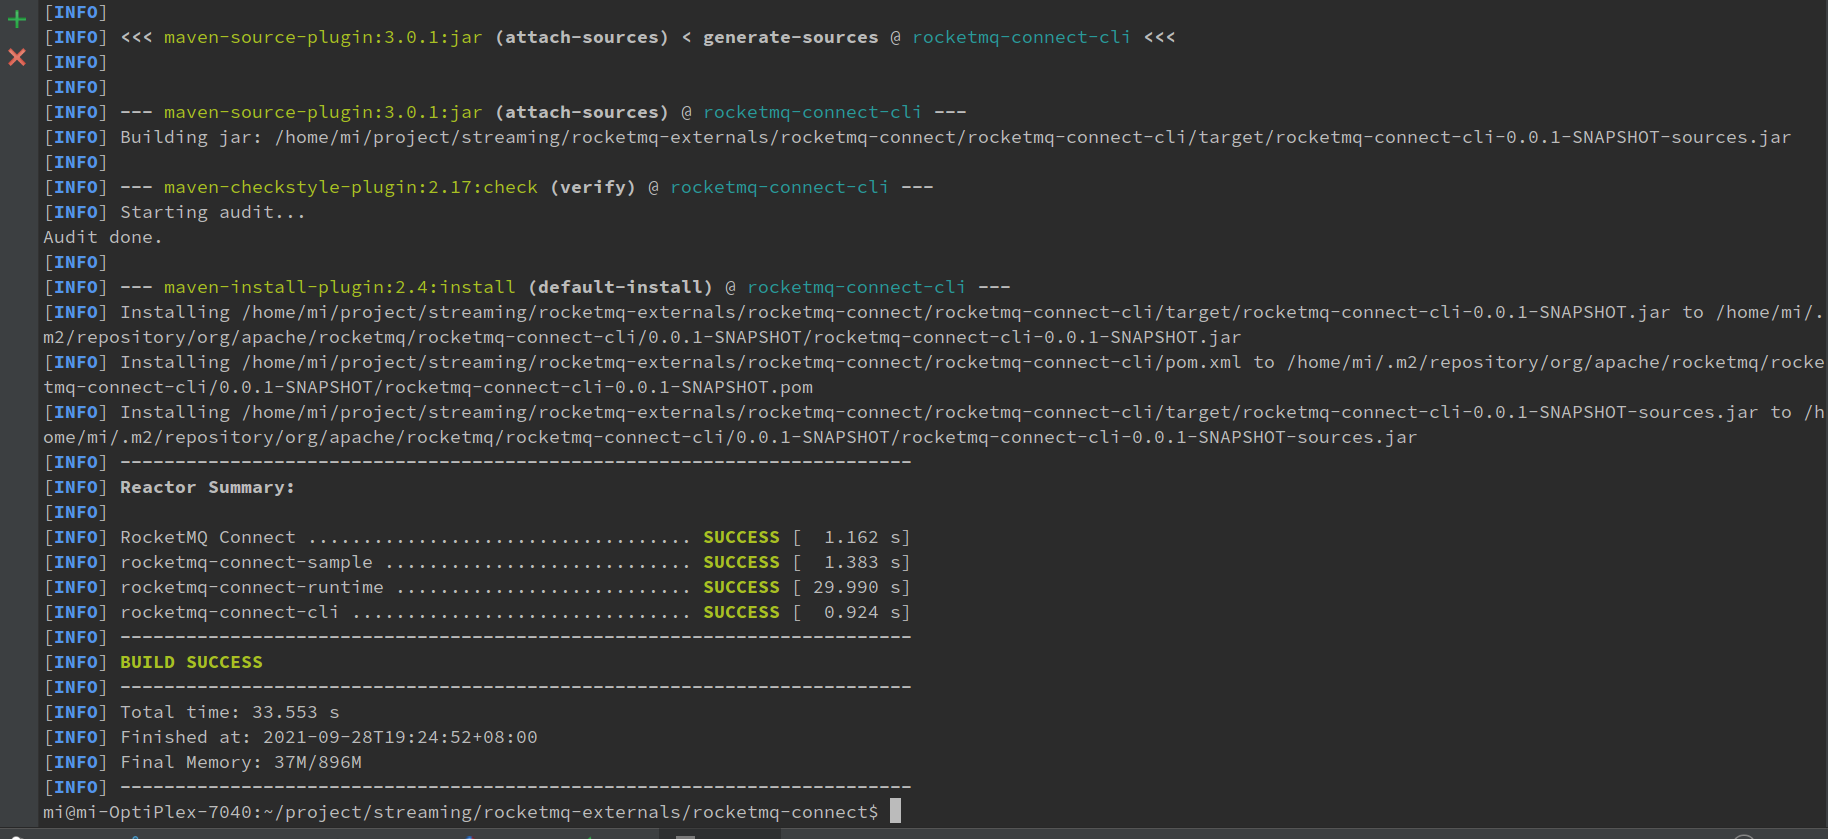Click the '(verify)' phase text
This screenshot has height=839, width=1828.
(592, 187)
